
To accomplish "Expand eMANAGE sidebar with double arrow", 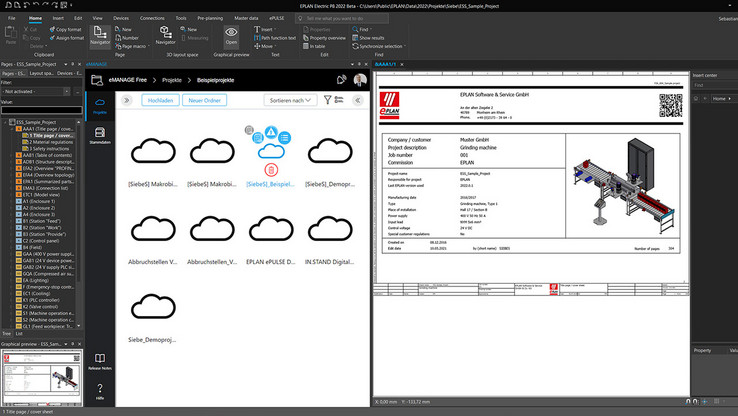I will point(127,100).
